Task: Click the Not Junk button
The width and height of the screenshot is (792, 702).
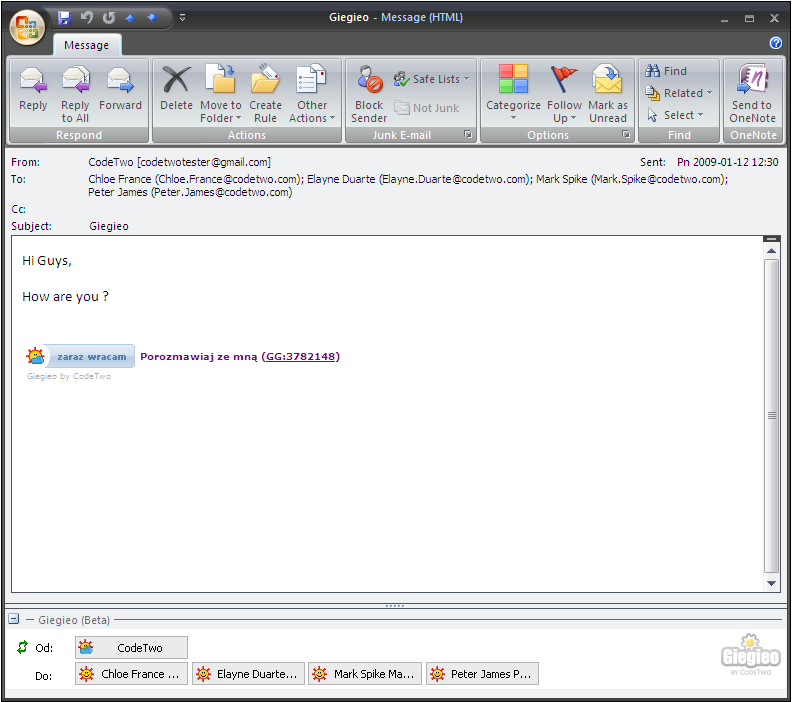Action: click(427, 108)
